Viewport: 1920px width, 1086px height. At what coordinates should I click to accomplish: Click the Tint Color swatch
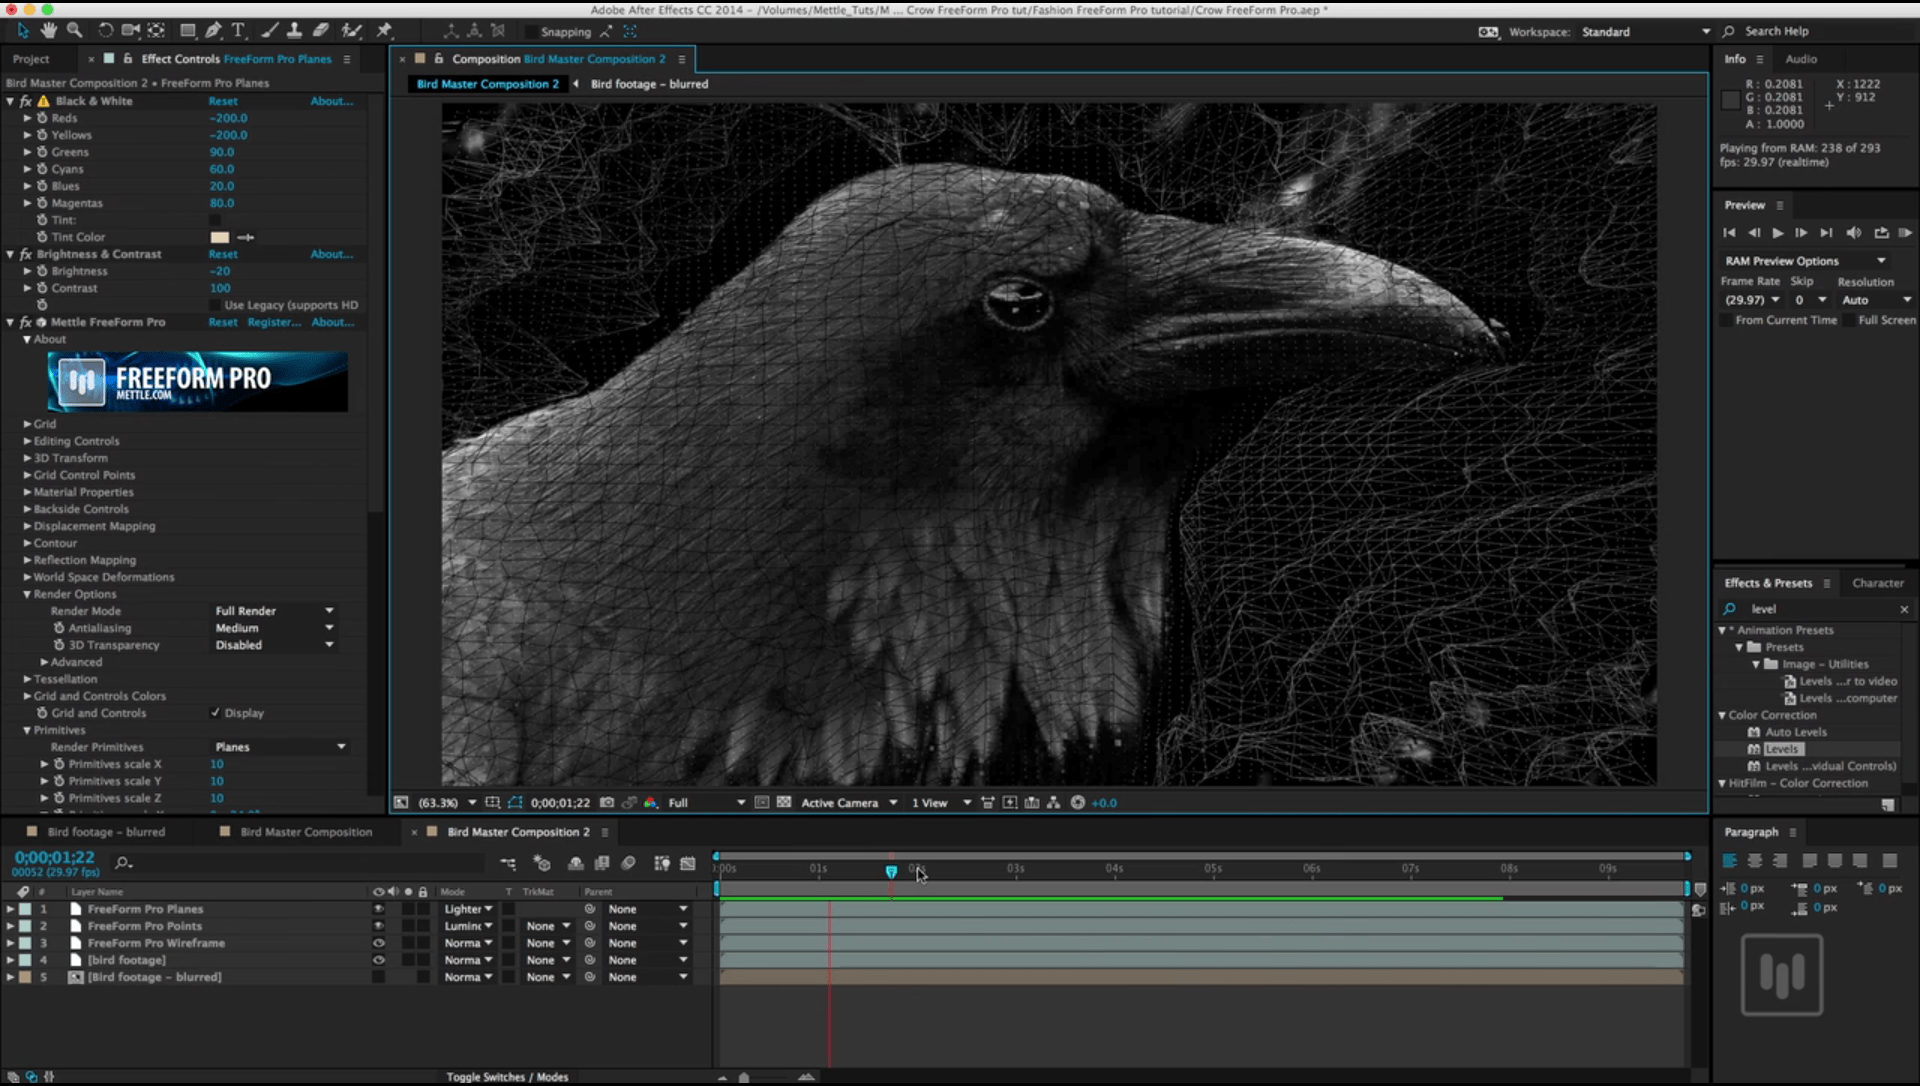pos(220,237)
